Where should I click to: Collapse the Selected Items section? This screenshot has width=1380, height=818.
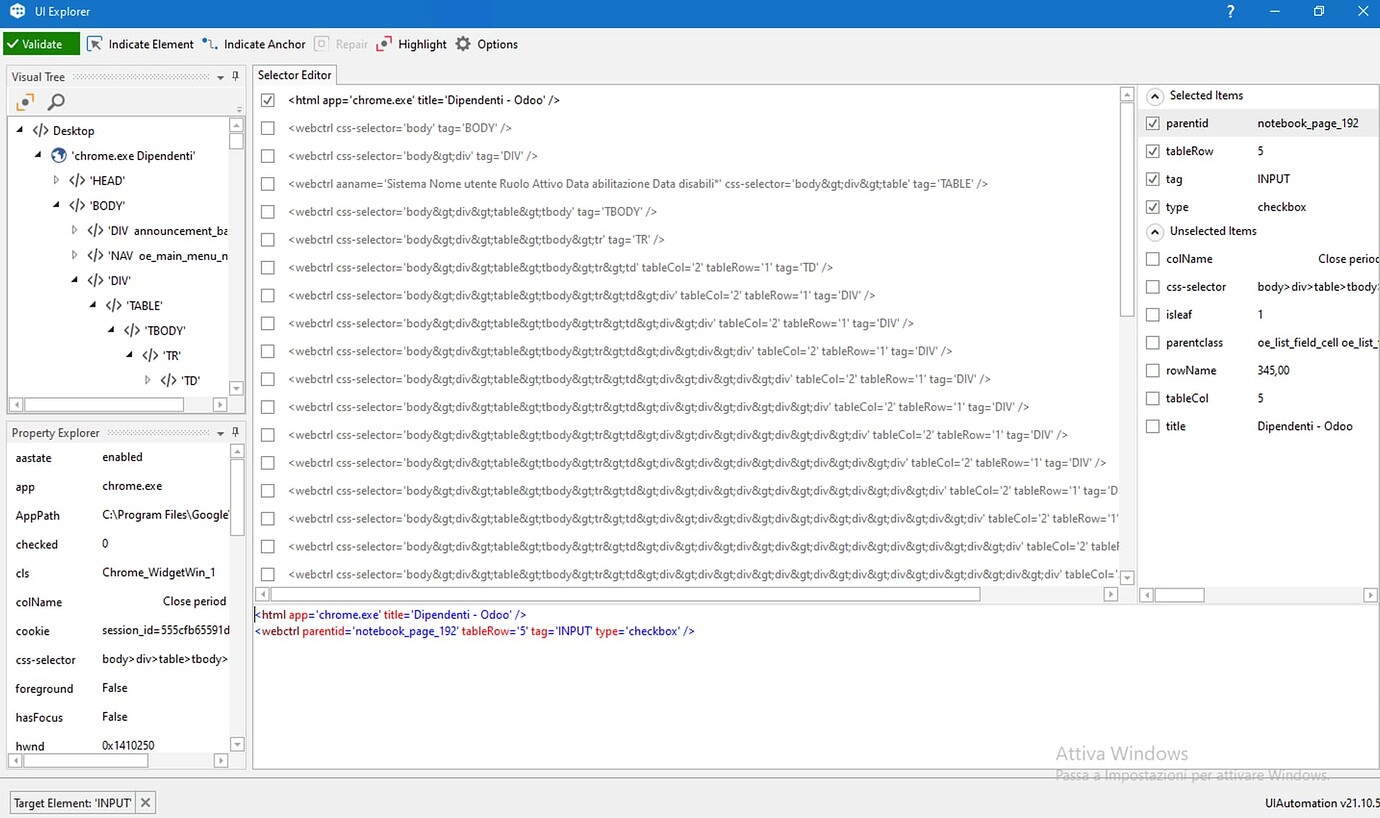point(1154,95)
